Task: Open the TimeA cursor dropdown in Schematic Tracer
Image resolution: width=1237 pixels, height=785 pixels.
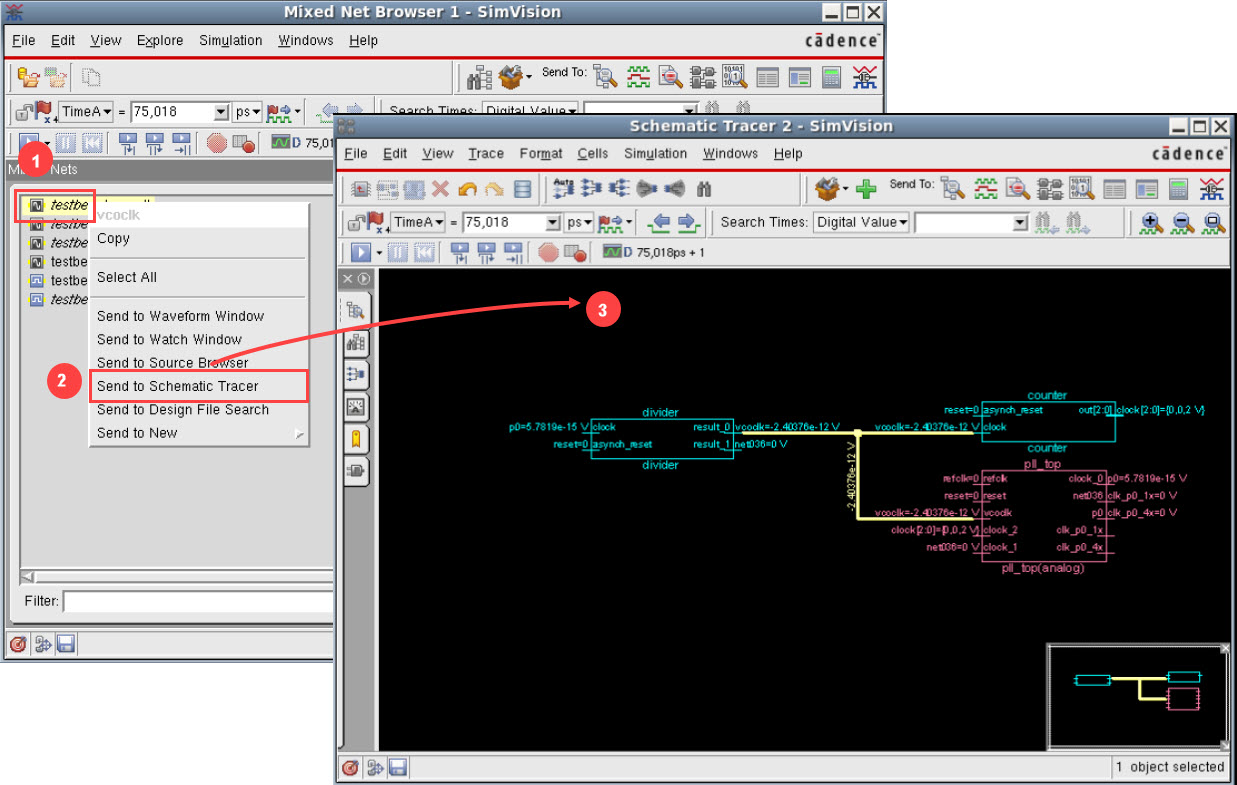Action: pos(418,222)
